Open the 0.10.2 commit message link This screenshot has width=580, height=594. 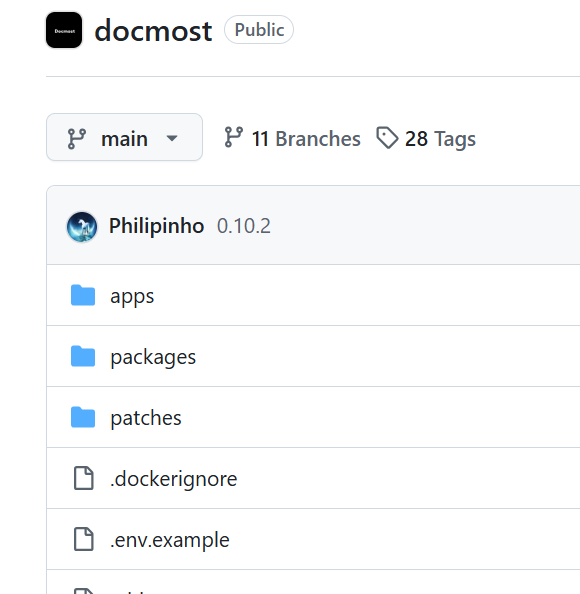click(x=244, y=226)
